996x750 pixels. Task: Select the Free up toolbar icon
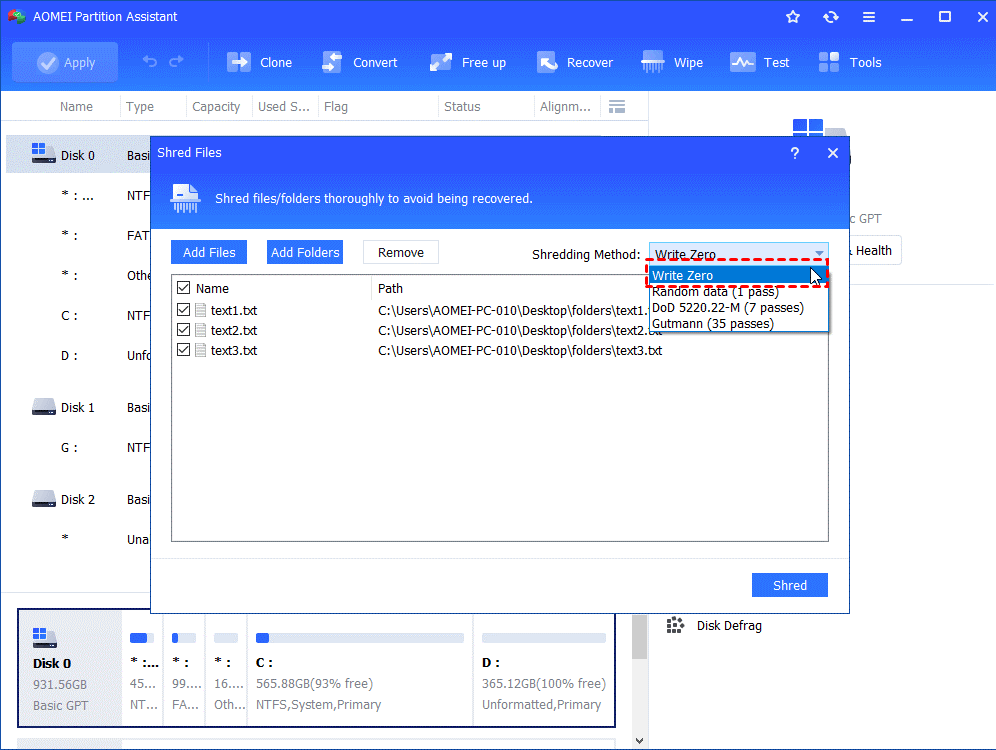pos(441,62)
